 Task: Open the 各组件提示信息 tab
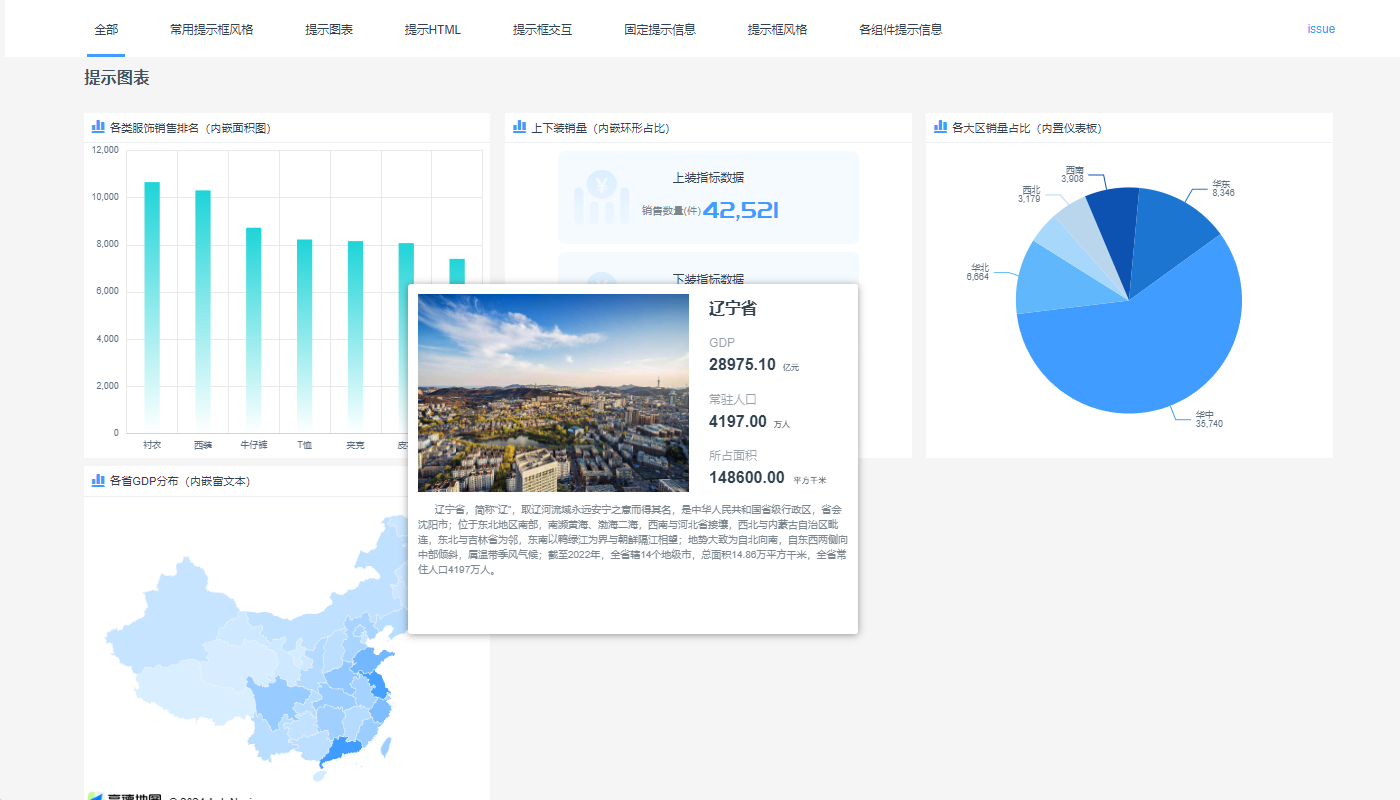click(899, 29)
